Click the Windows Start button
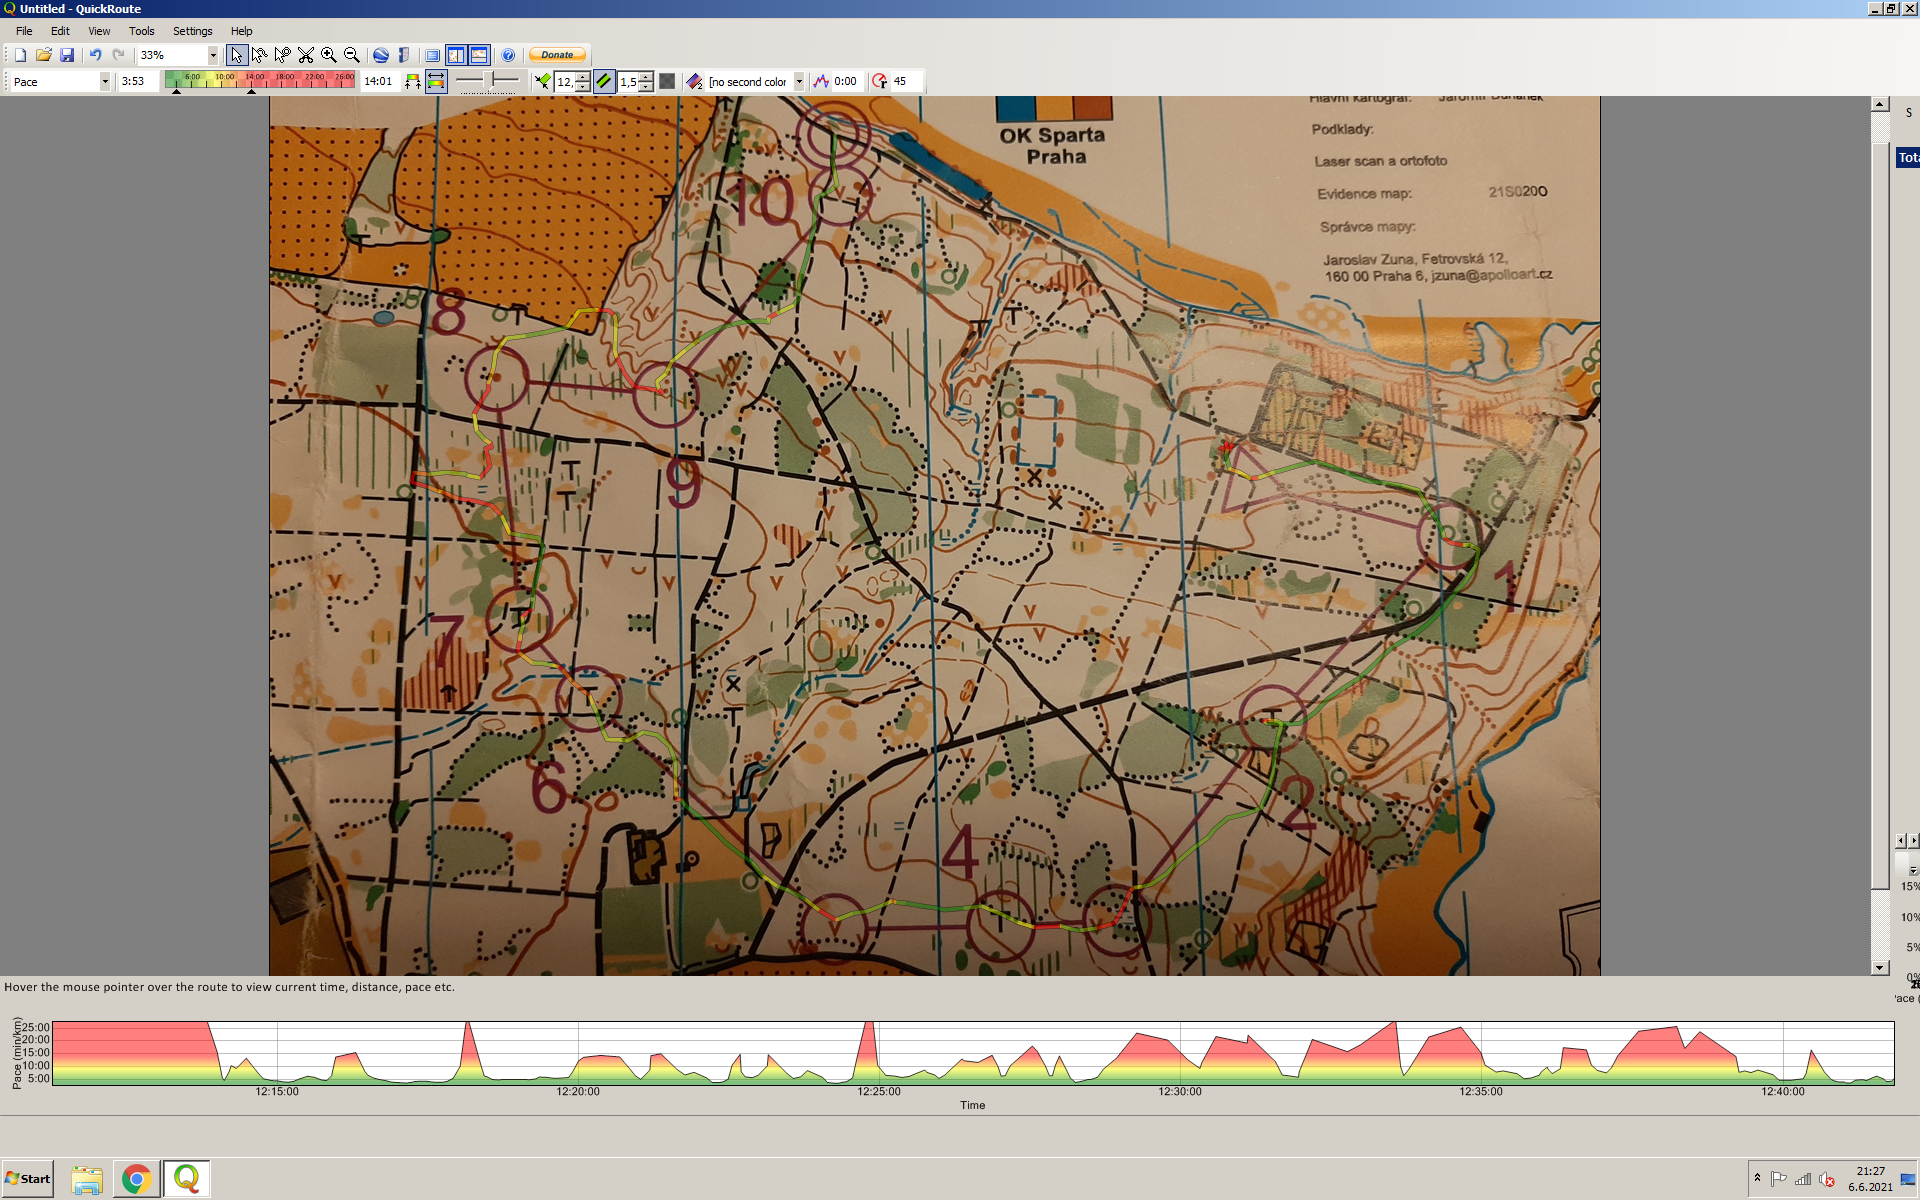This screenshot has width=1920, height=1200. pos(28,1178)
